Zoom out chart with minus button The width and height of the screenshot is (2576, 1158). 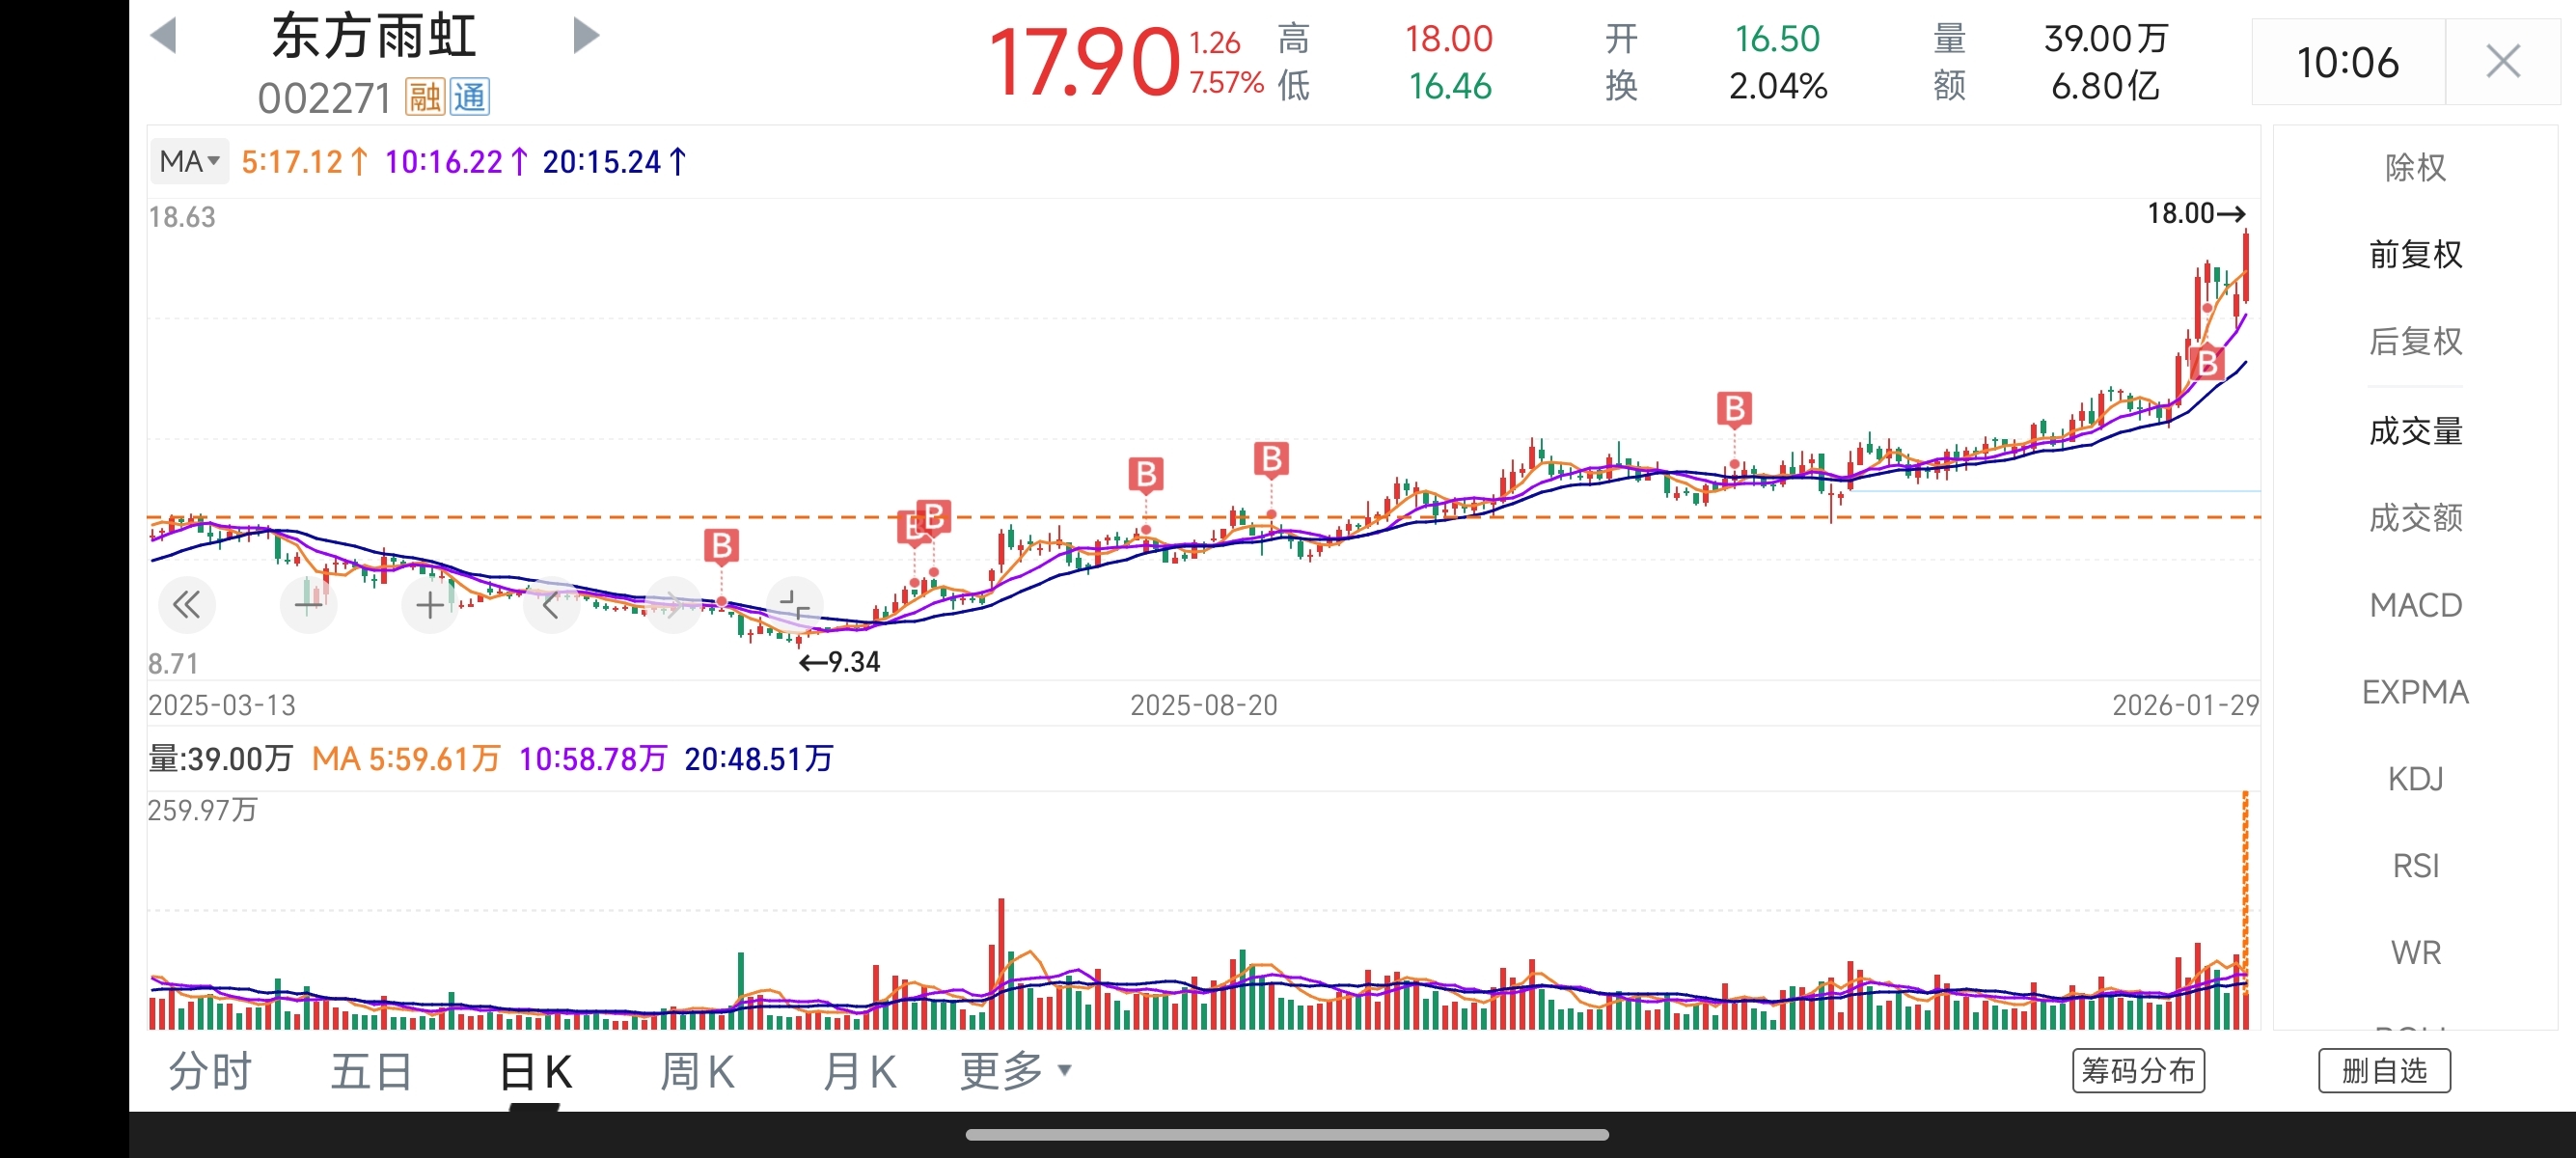tap(308, 604)
